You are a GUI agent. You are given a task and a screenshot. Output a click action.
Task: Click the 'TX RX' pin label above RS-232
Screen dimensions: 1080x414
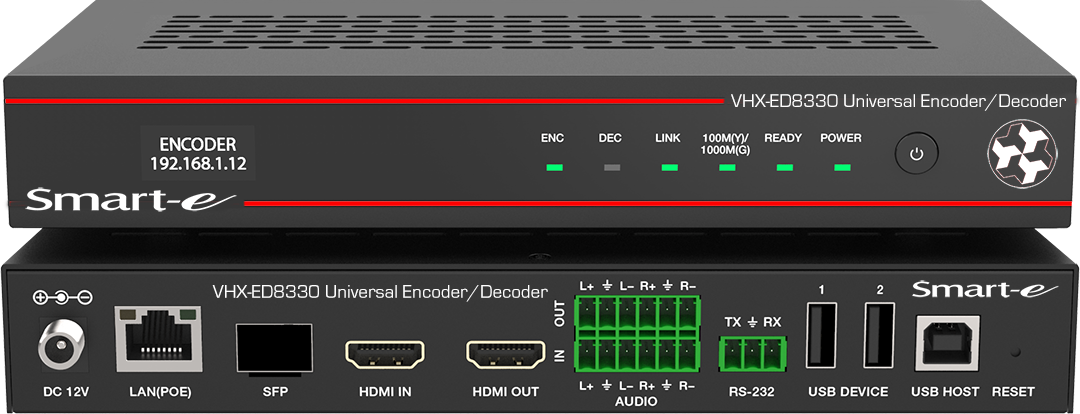pyautogui.click(x=751, y=322)
